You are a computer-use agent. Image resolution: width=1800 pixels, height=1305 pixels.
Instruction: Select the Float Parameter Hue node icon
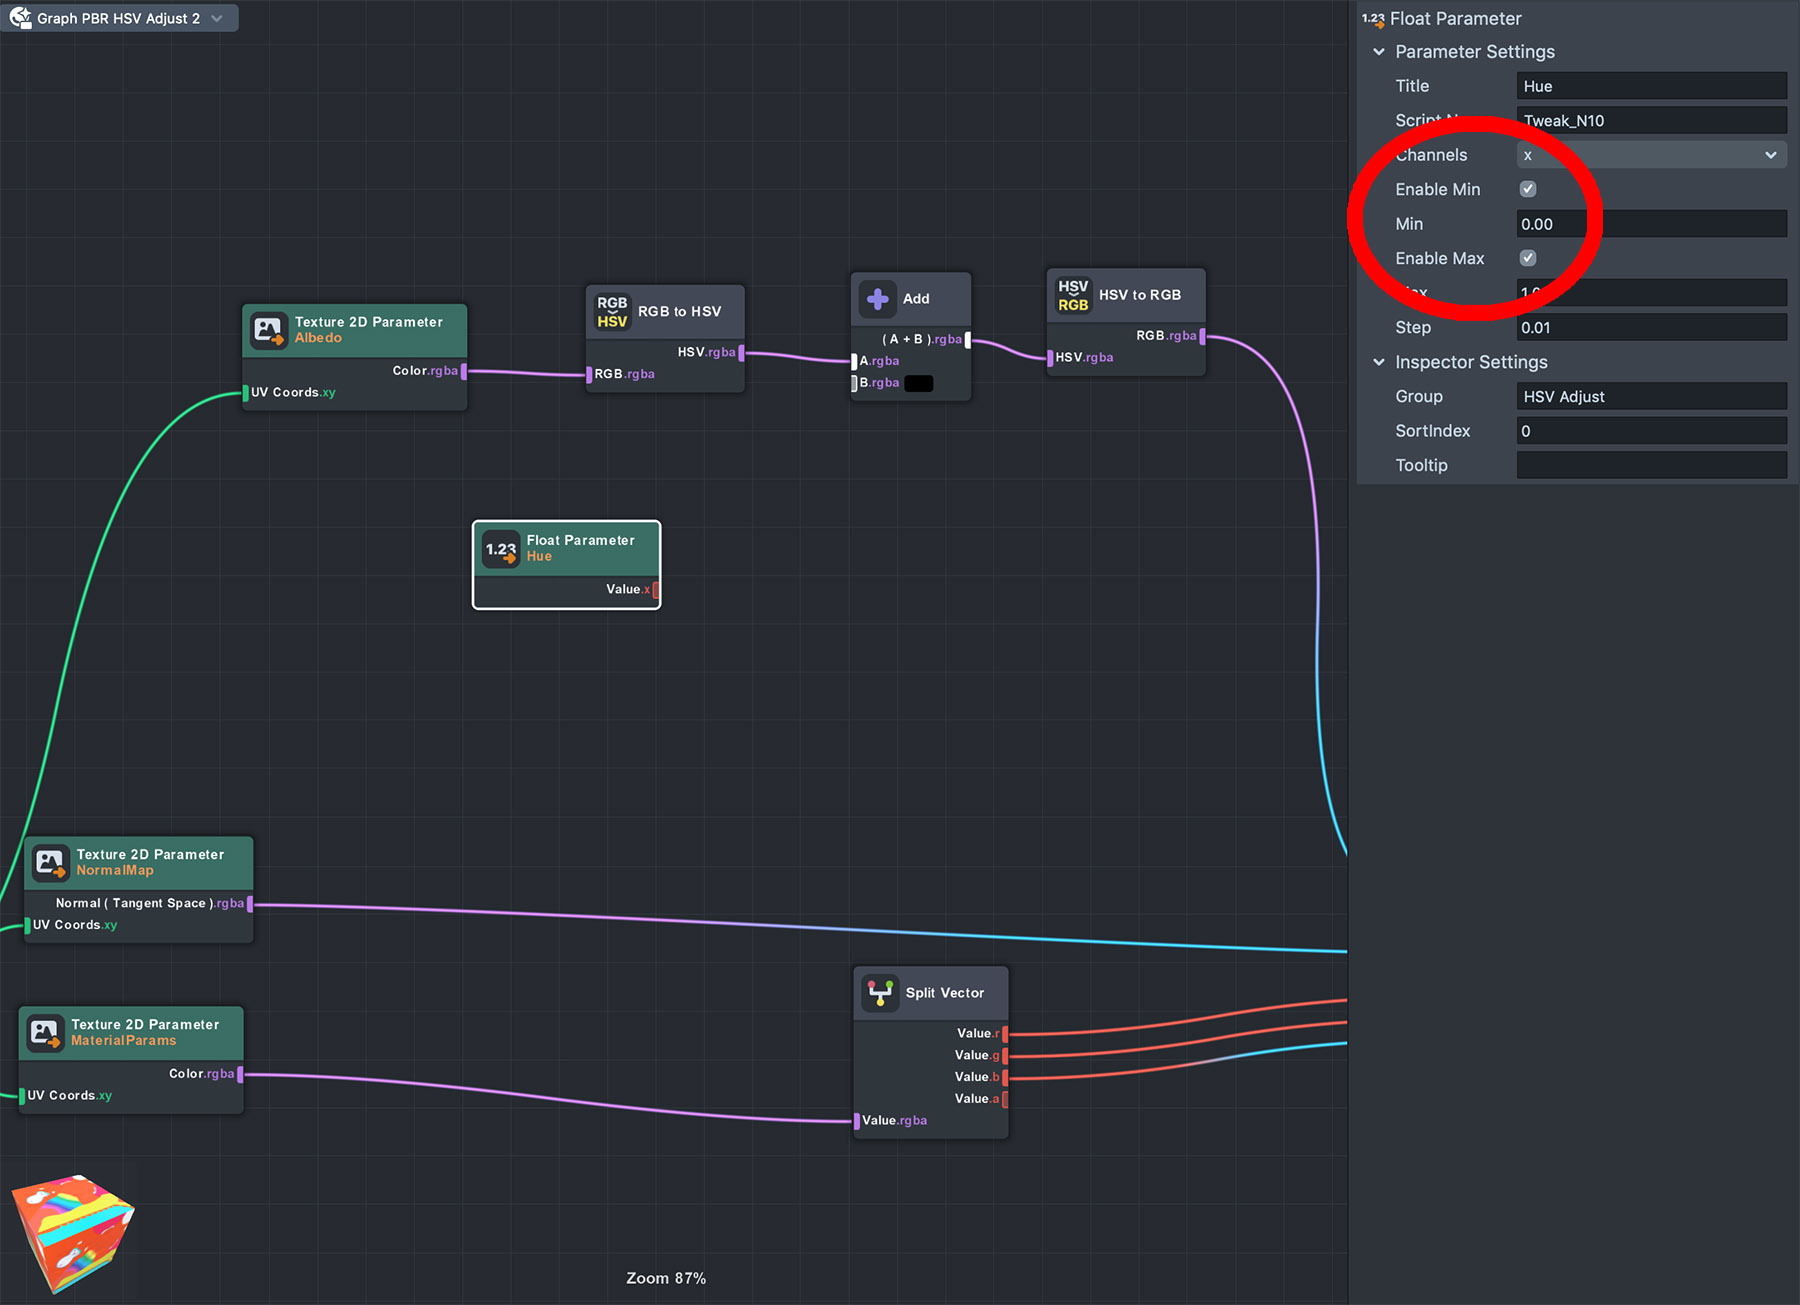[x=500, y=549]
